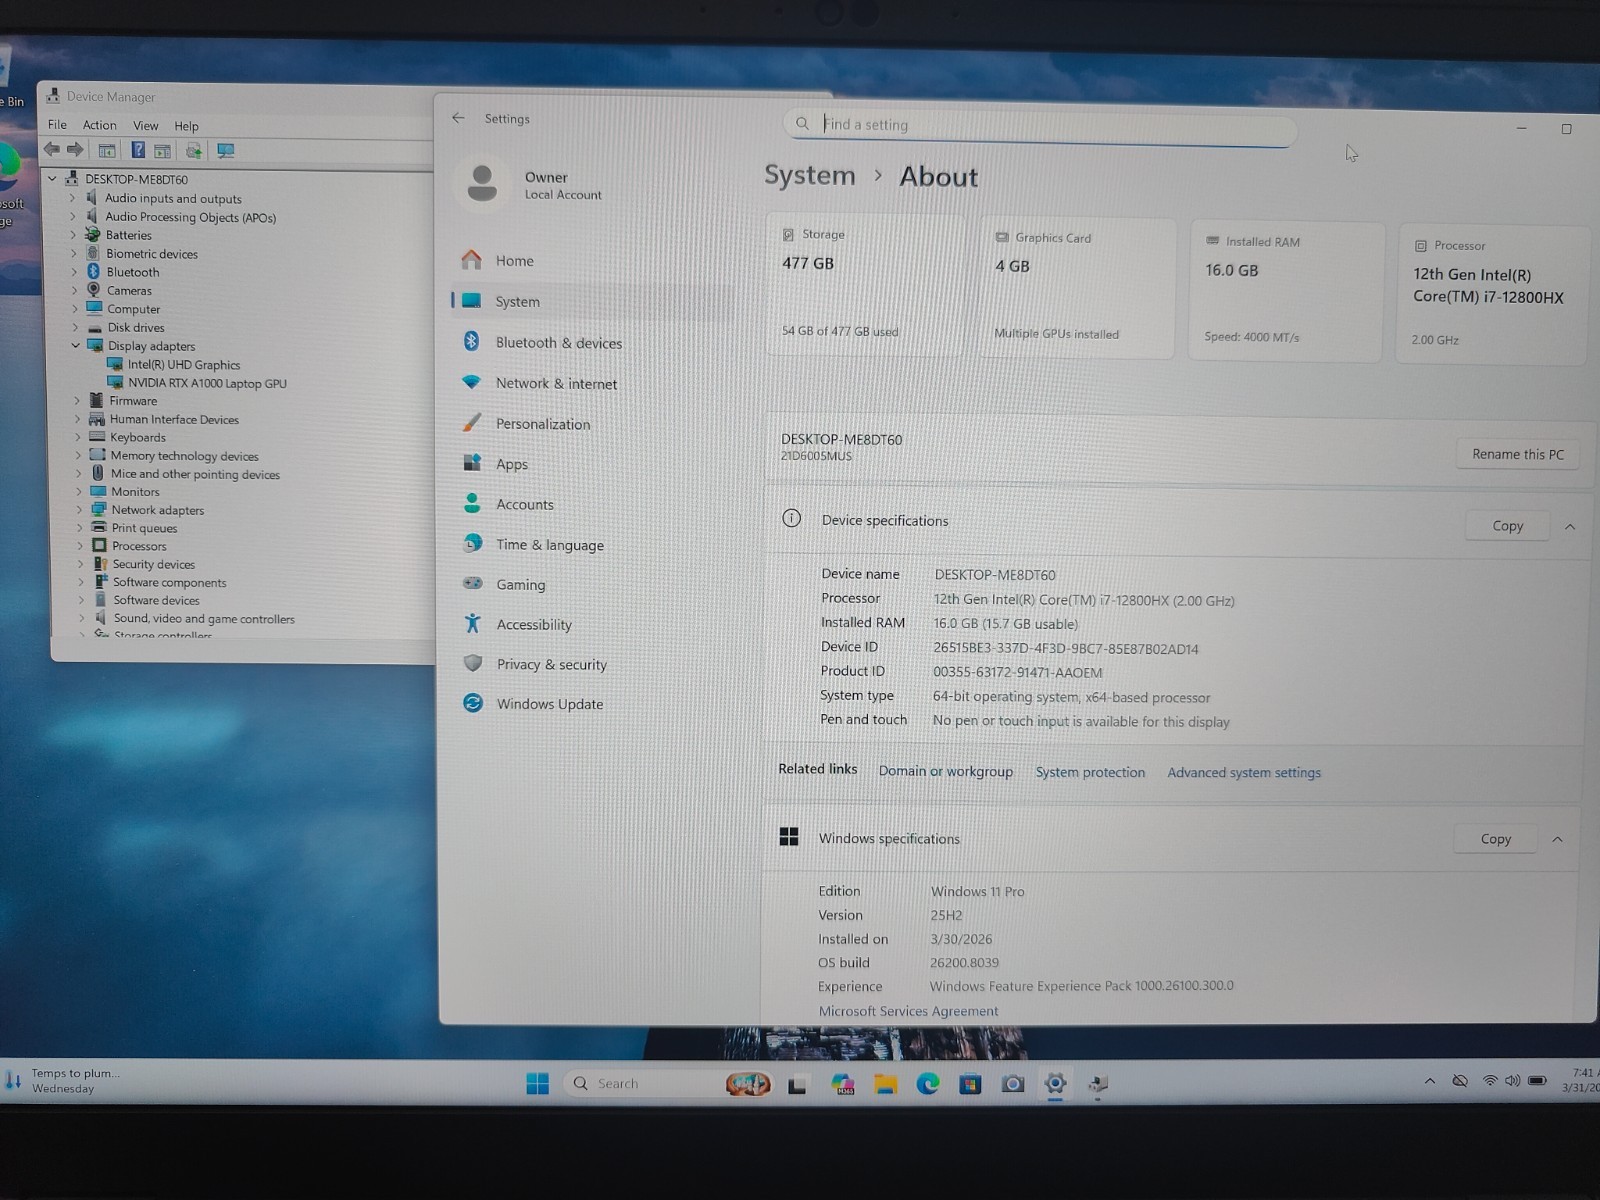Click blue Help question-mark toolbar icon

138,150
